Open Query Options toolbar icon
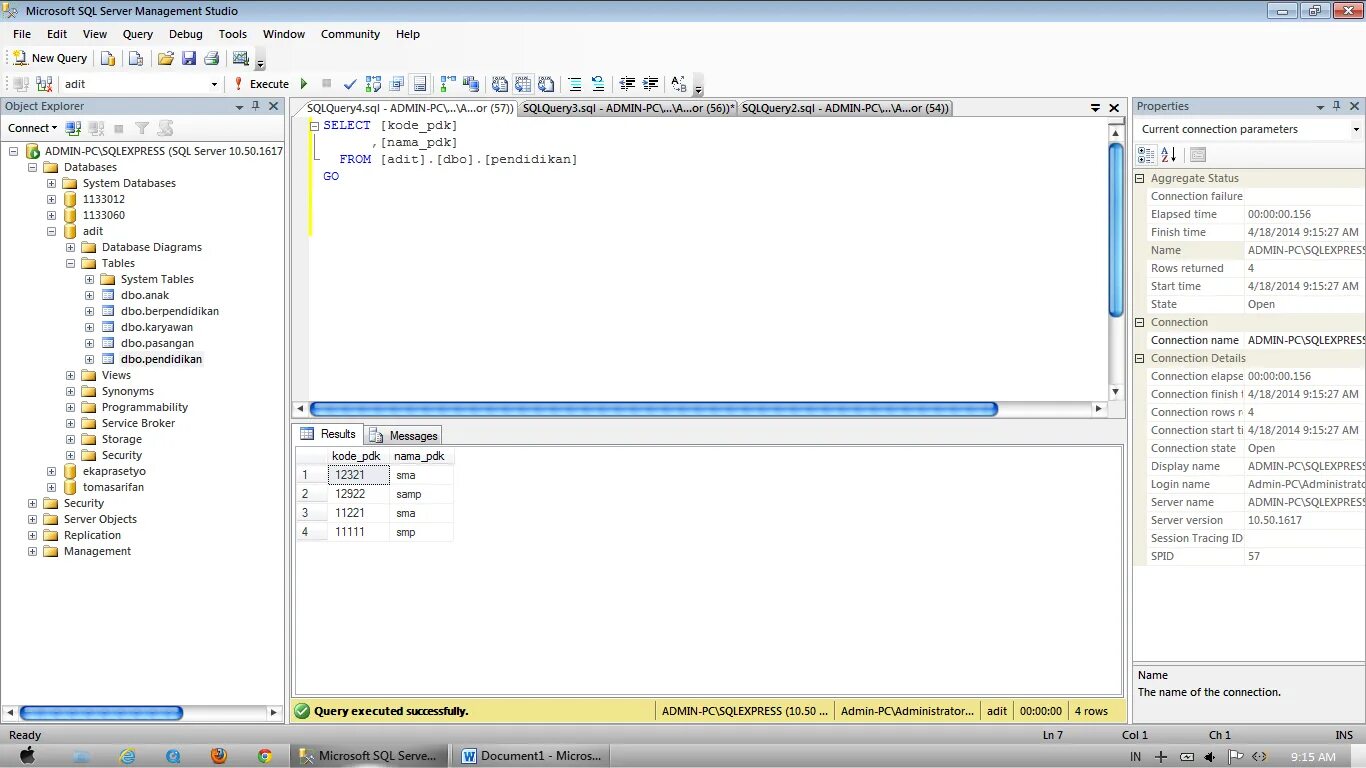This screenshot has height=768, width=1366. pos(396,84)
